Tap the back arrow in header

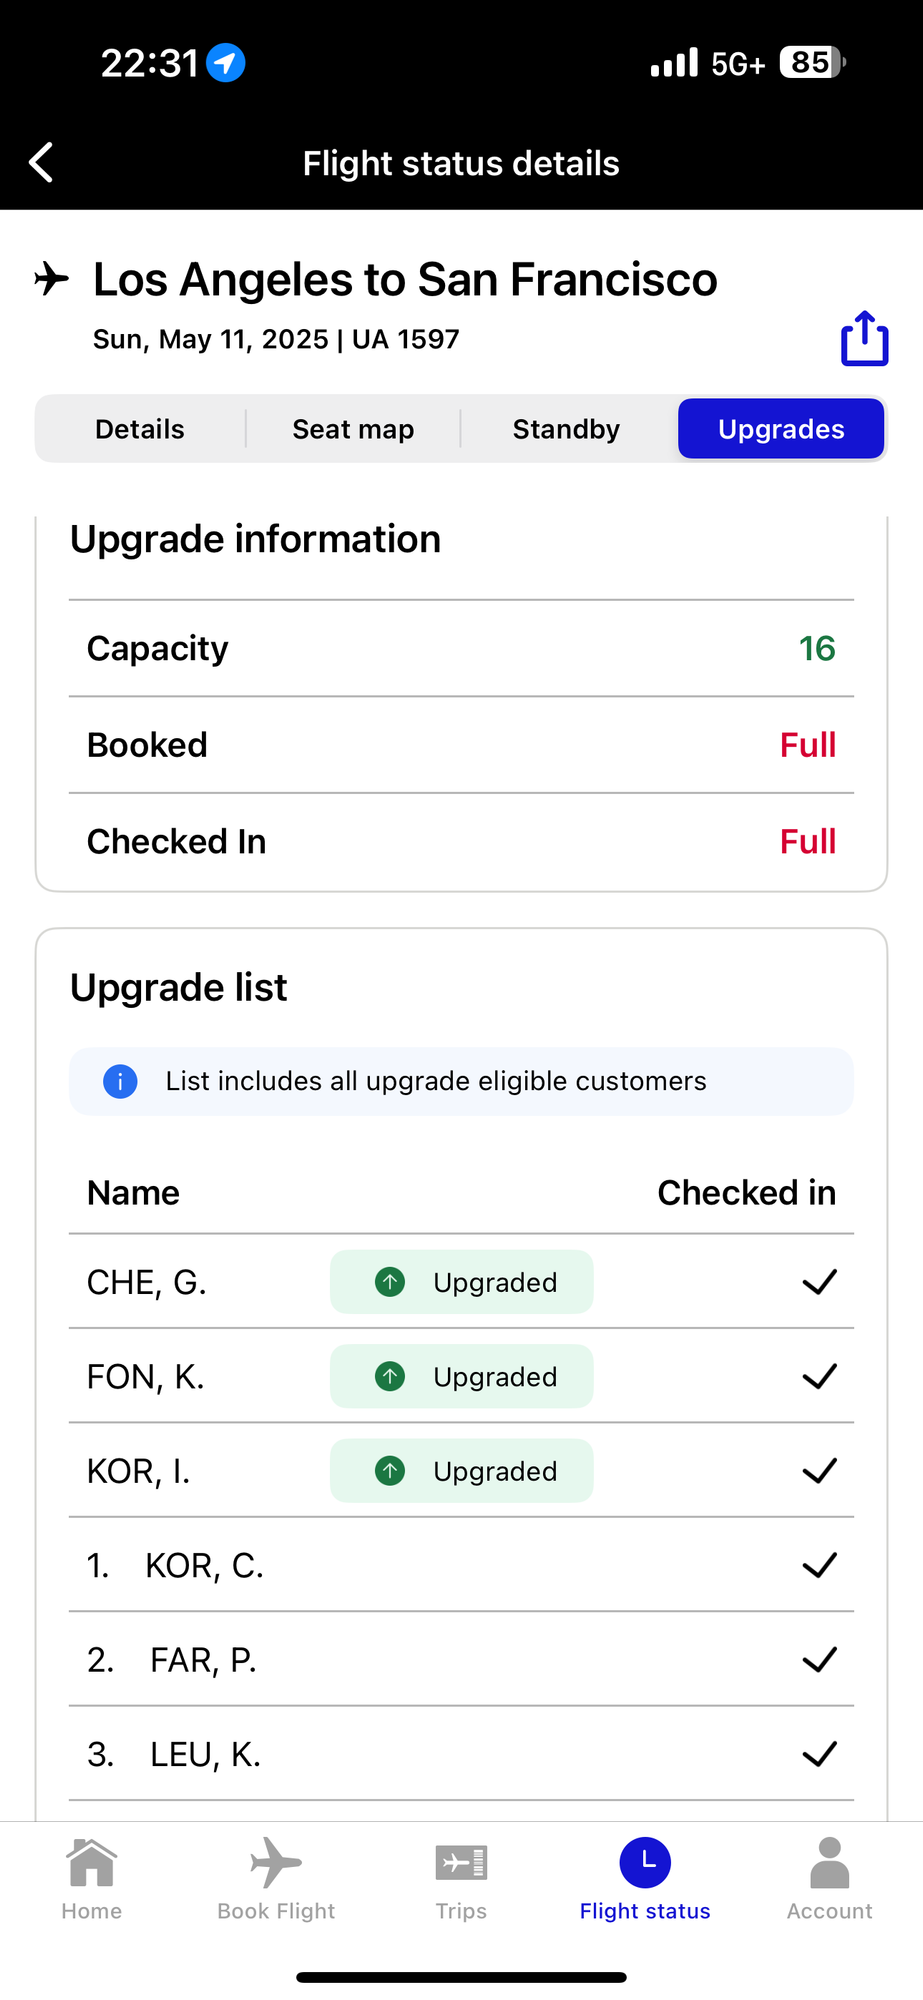[41, 162]
